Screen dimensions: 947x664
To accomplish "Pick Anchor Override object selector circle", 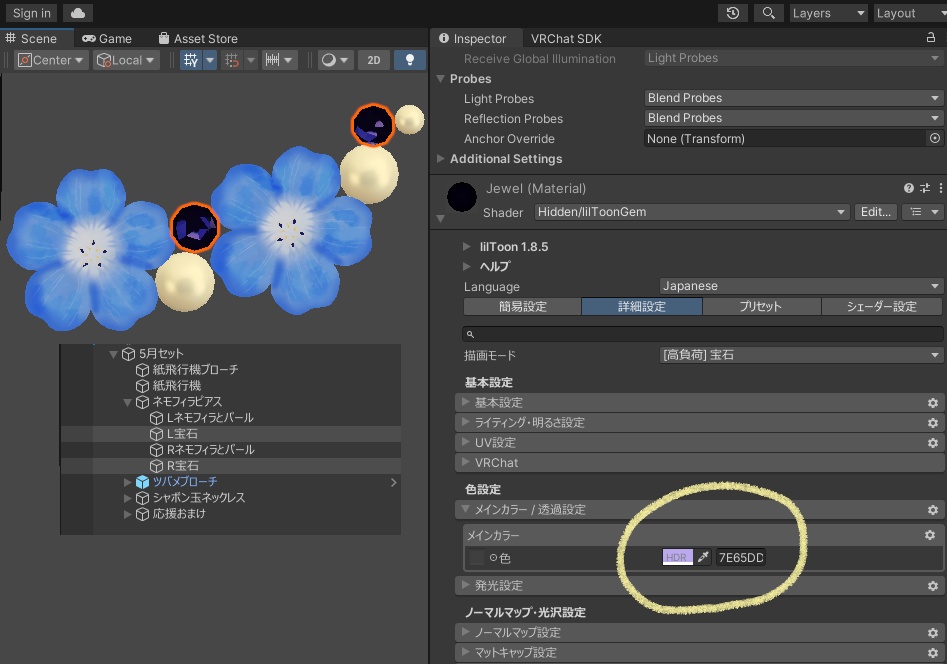I will tap(934, 138).
